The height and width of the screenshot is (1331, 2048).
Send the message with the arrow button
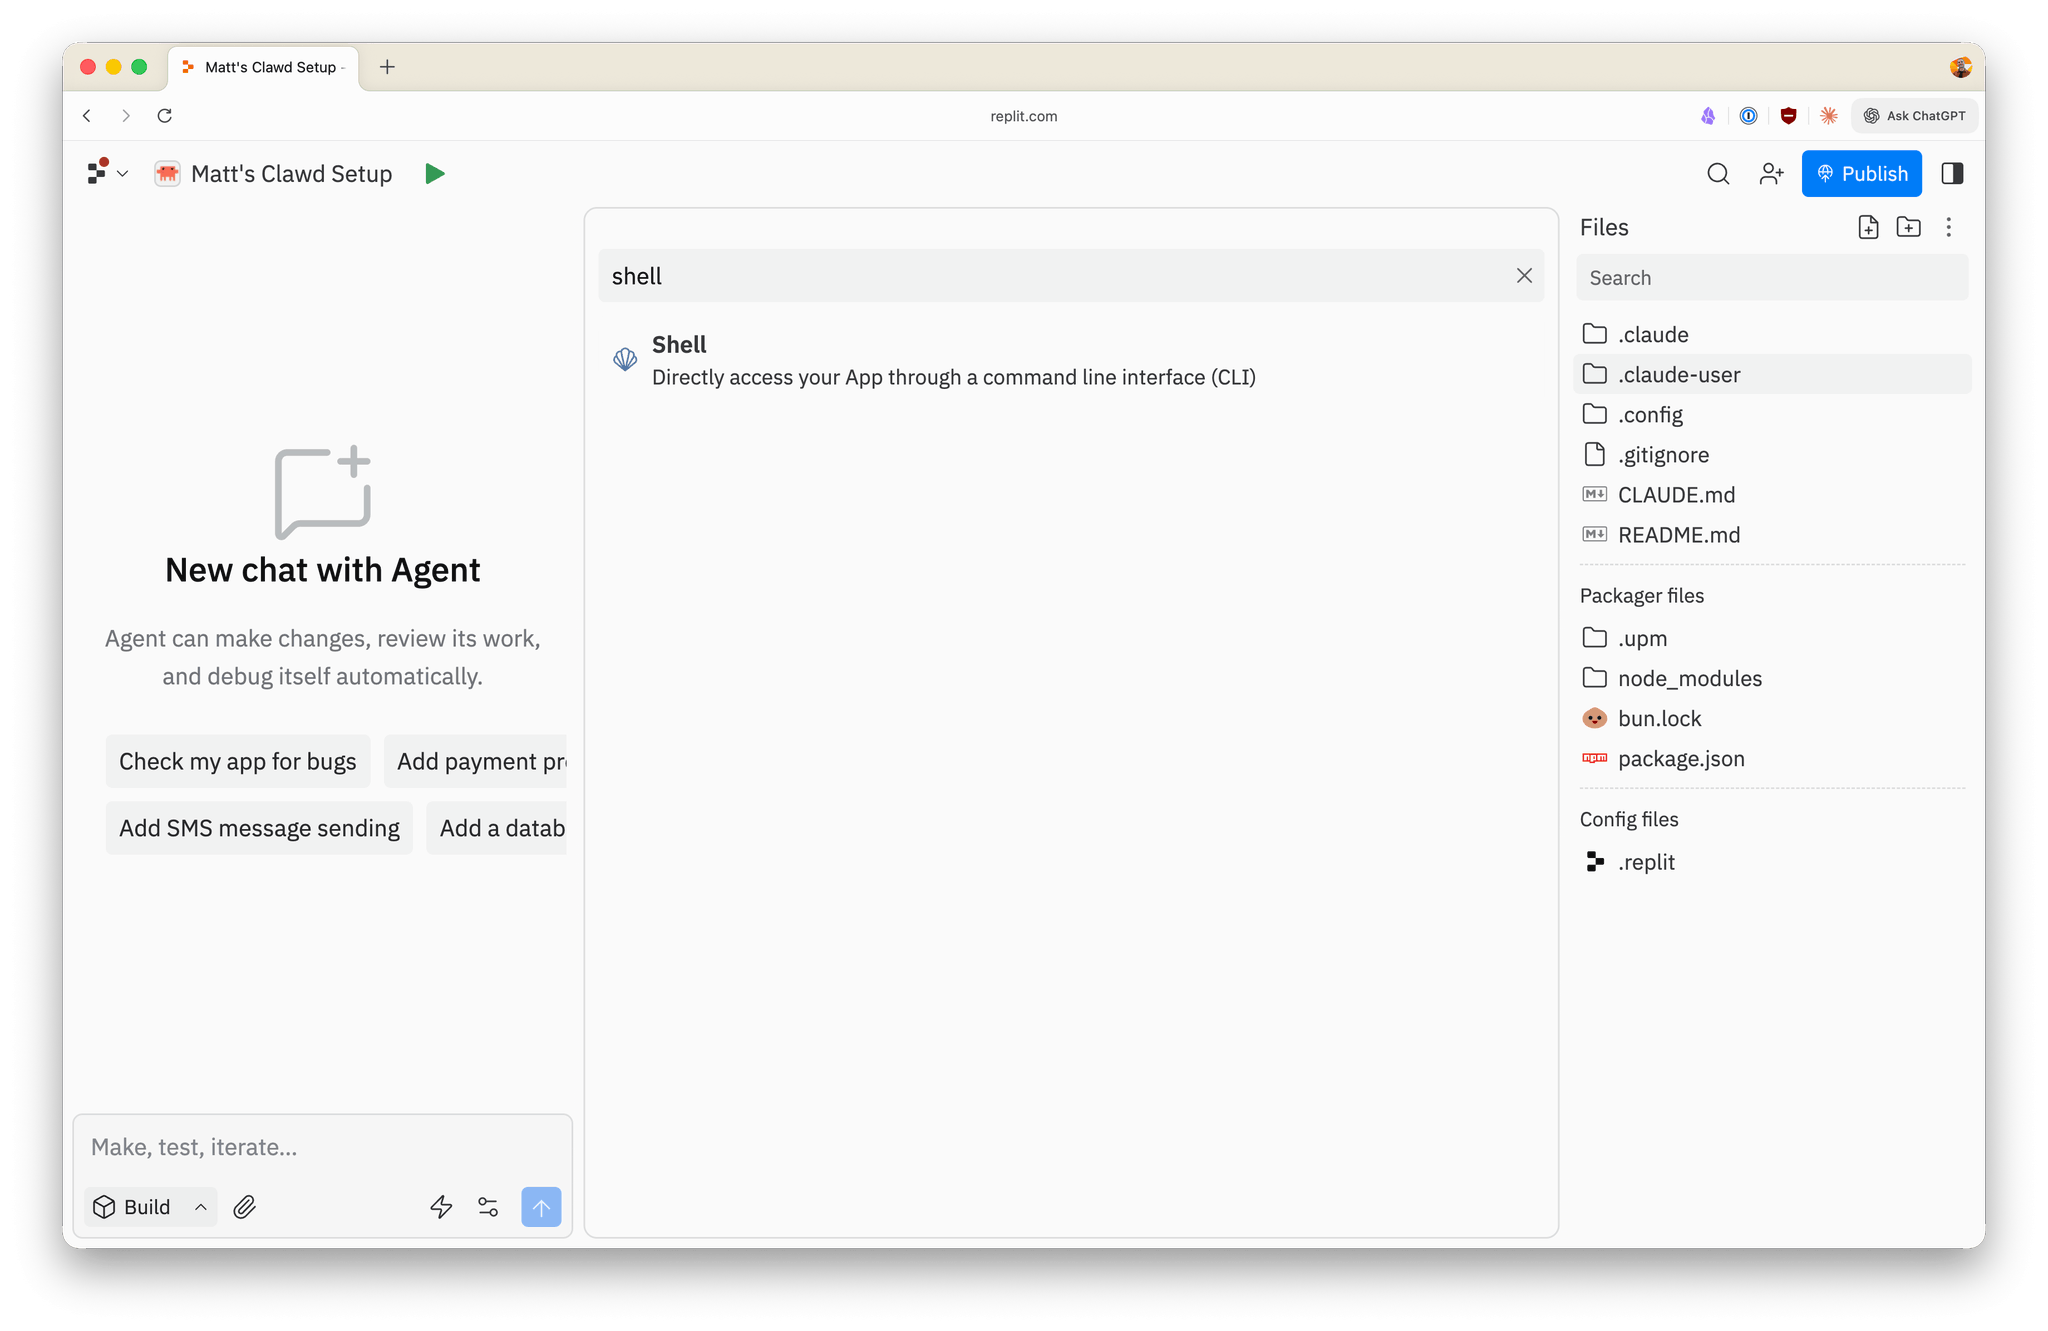pyautogui.click(x=541, y=1207)
